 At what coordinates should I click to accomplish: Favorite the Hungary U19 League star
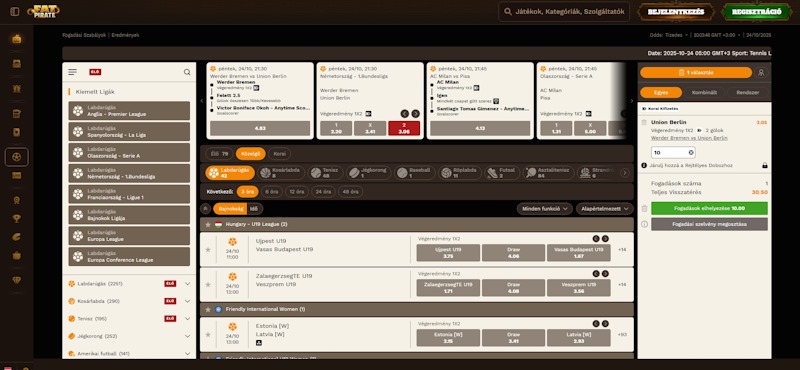click(208, 224)
